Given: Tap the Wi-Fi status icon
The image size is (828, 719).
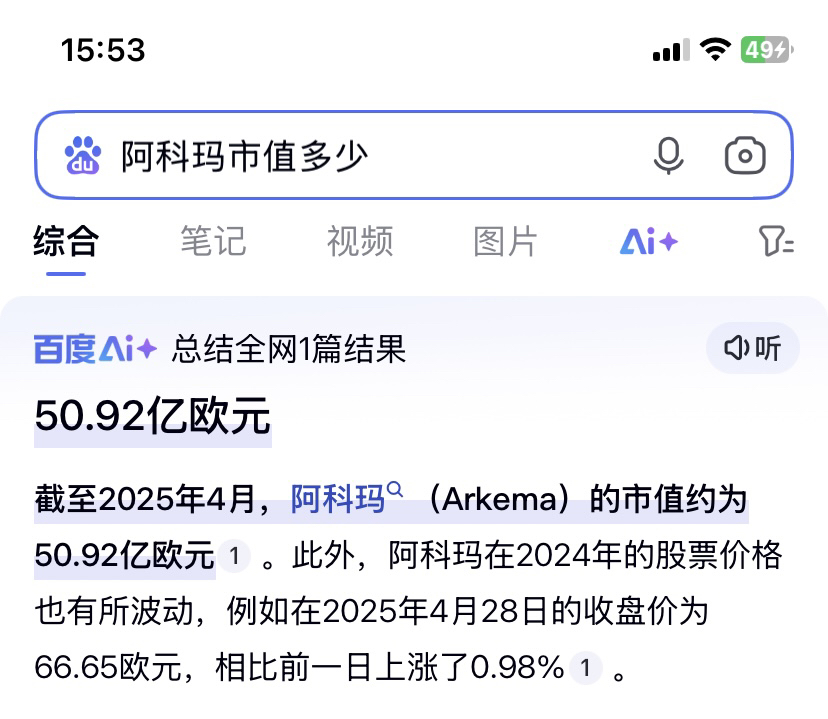Looking at the screenshot, I should click(x=715, y=50).
